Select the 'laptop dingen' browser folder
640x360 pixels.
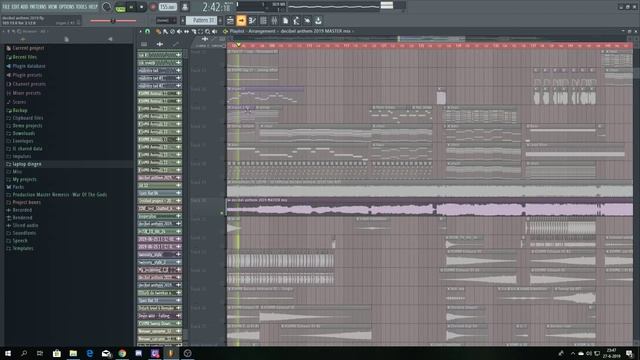click(x=24, y=164)
